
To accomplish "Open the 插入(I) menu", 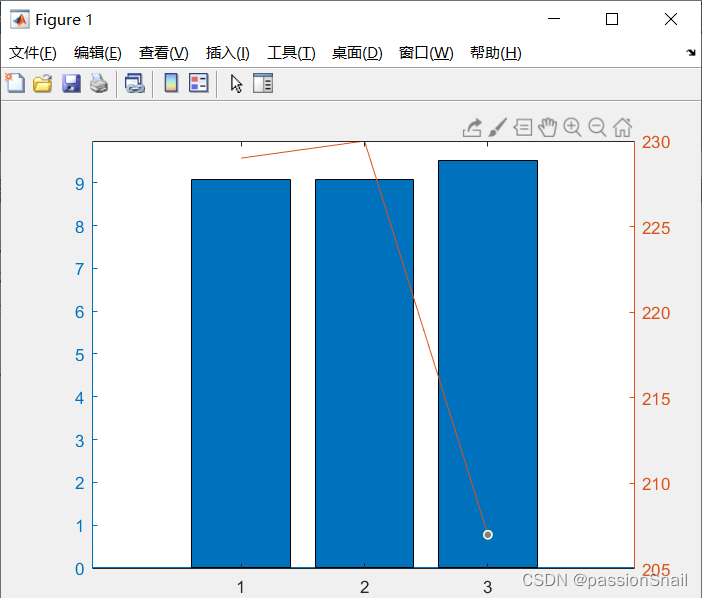I will pyautogui.click(x=227, y=53).
